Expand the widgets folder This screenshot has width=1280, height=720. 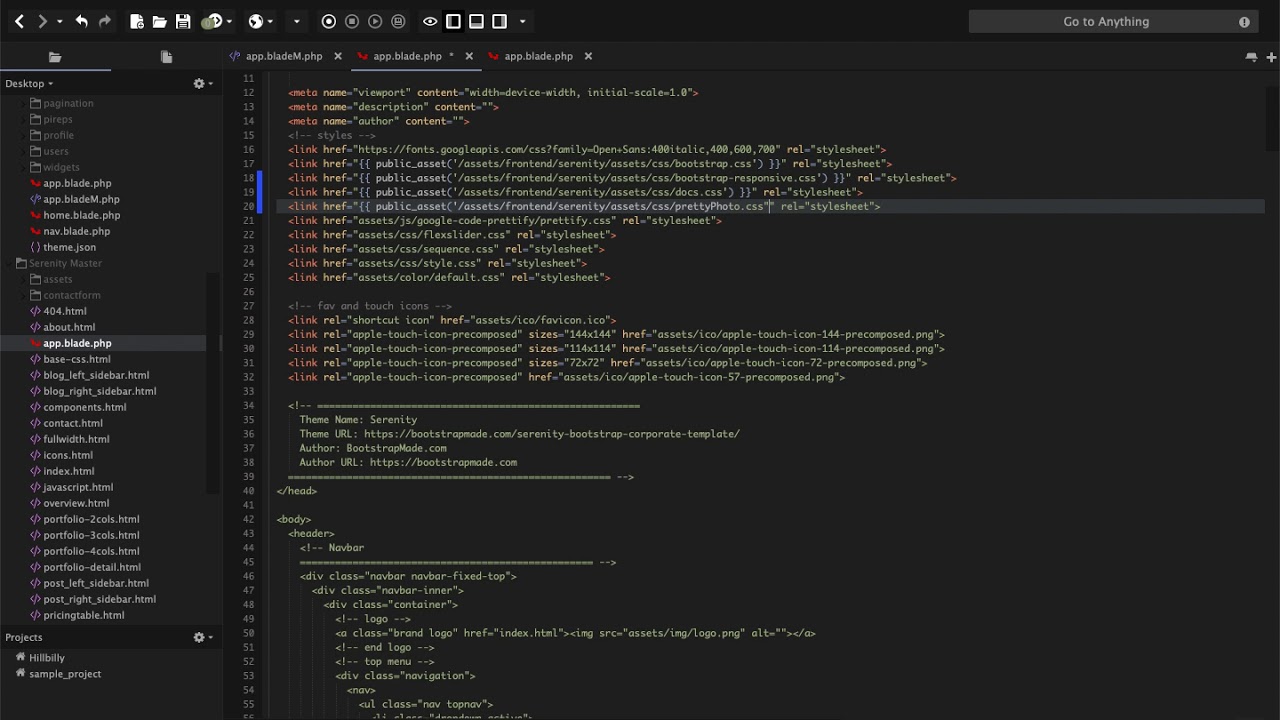[x=23, y=167]
